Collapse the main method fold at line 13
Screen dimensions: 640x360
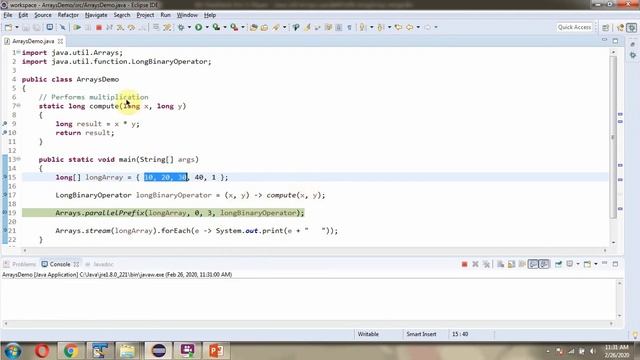tap(18, 159)
